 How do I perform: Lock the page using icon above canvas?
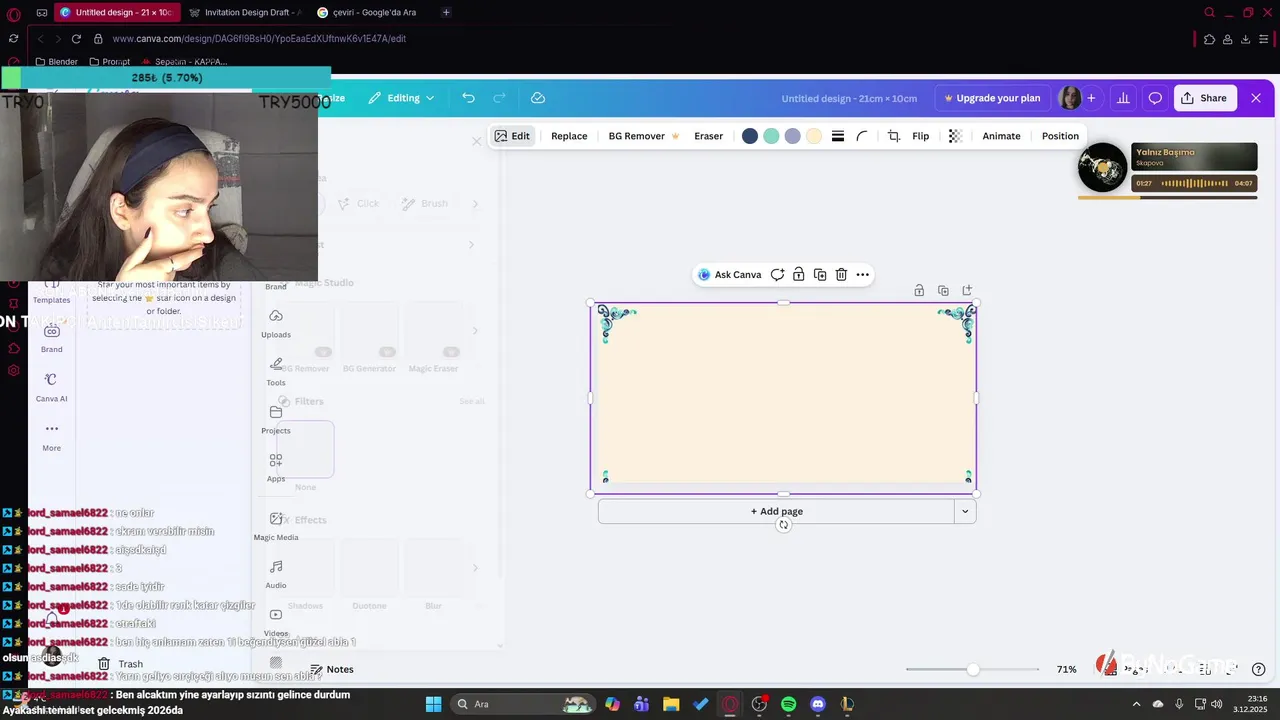(919, 291)
